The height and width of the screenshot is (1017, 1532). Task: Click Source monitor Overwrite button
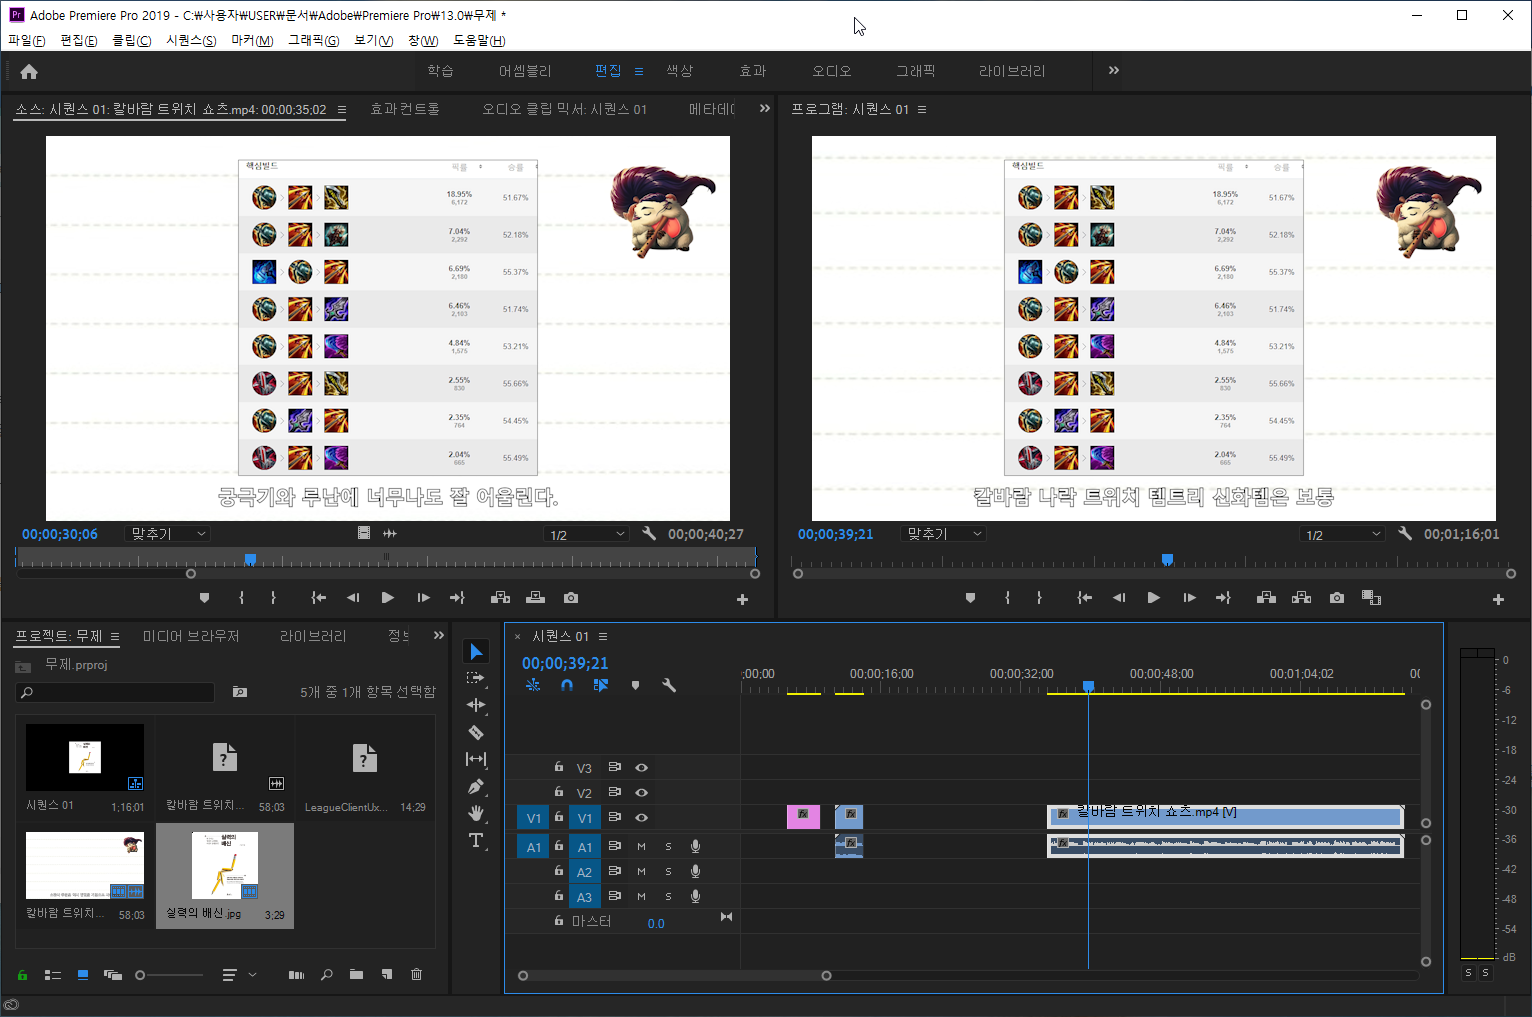[535, 598]
